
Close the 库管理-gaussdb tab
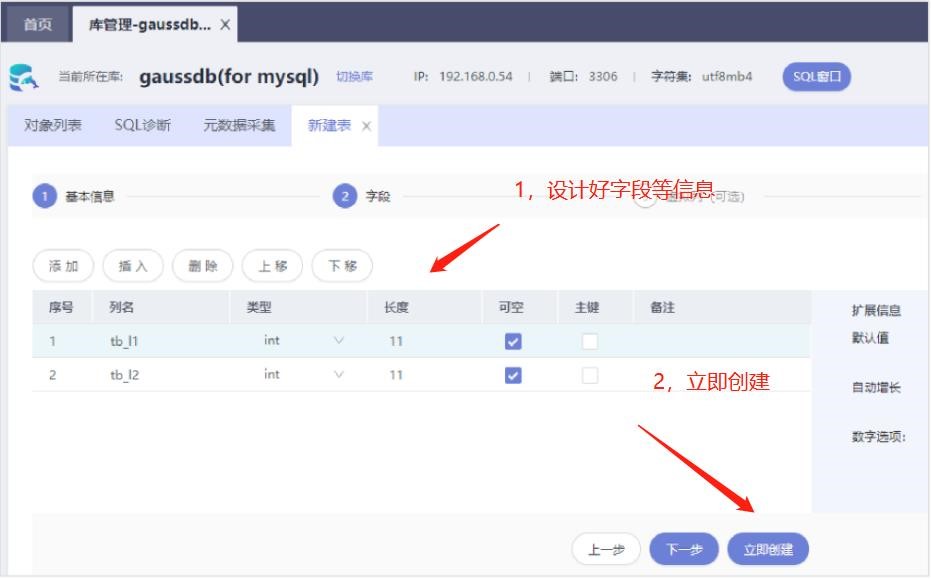click(225, 25)
